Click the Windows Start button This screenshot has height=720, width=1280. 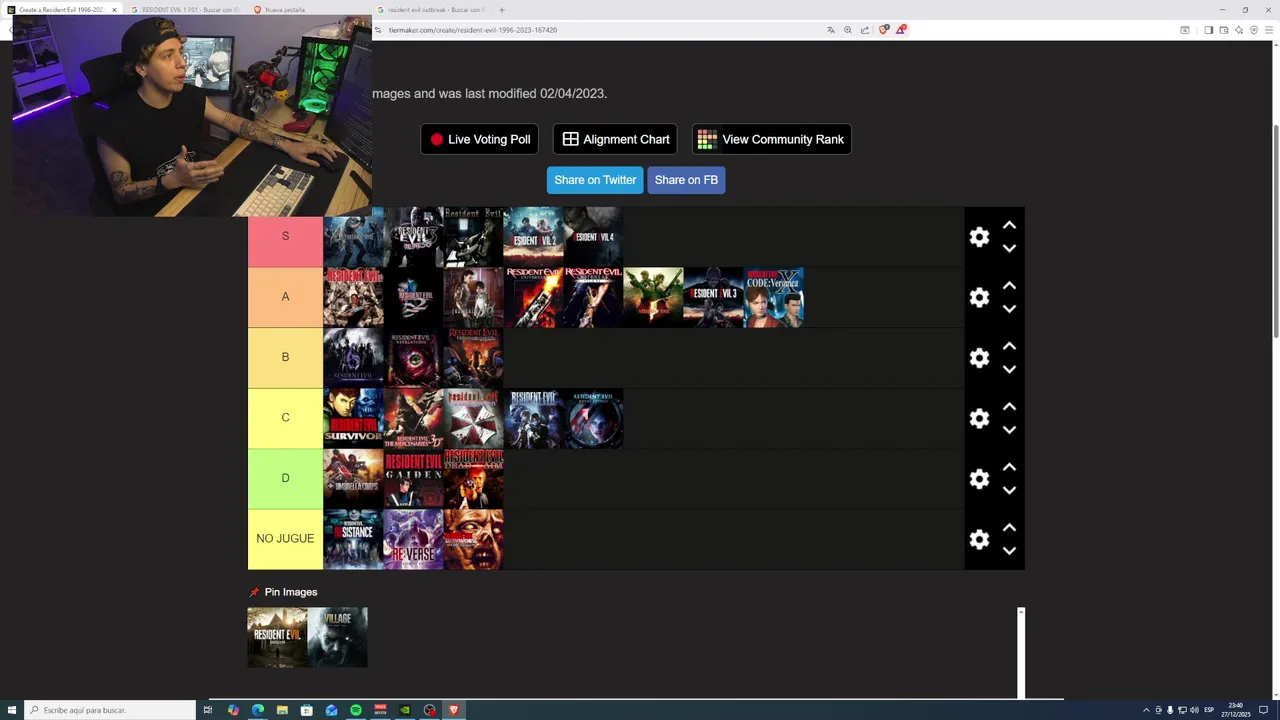pos(10,710)
